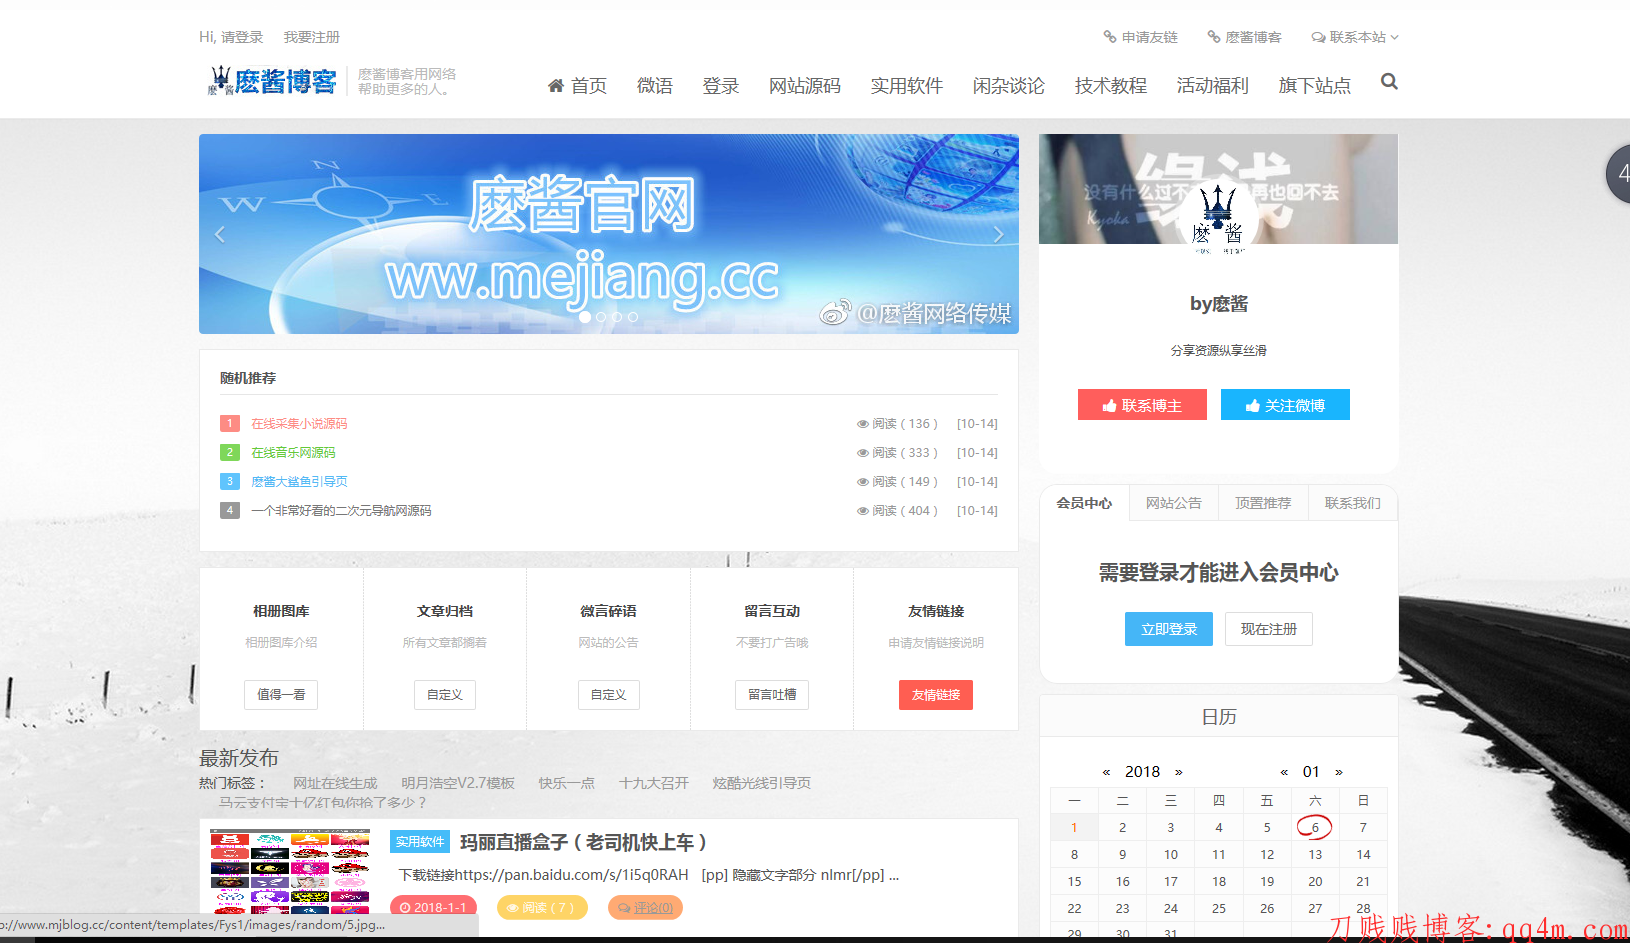
Task: Open 旗下站点 navigation item
Action: tap(1315, 86)
